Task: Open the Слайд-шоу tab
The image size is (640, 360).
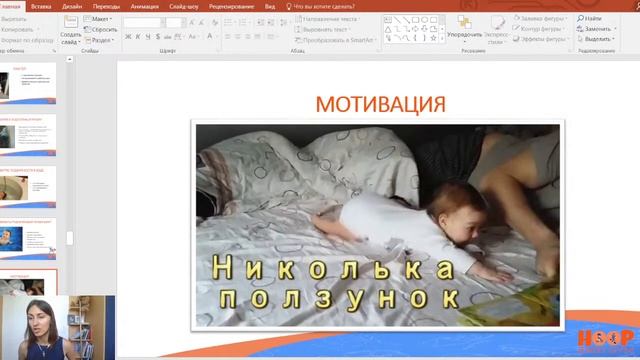Action: click(183, 7)
